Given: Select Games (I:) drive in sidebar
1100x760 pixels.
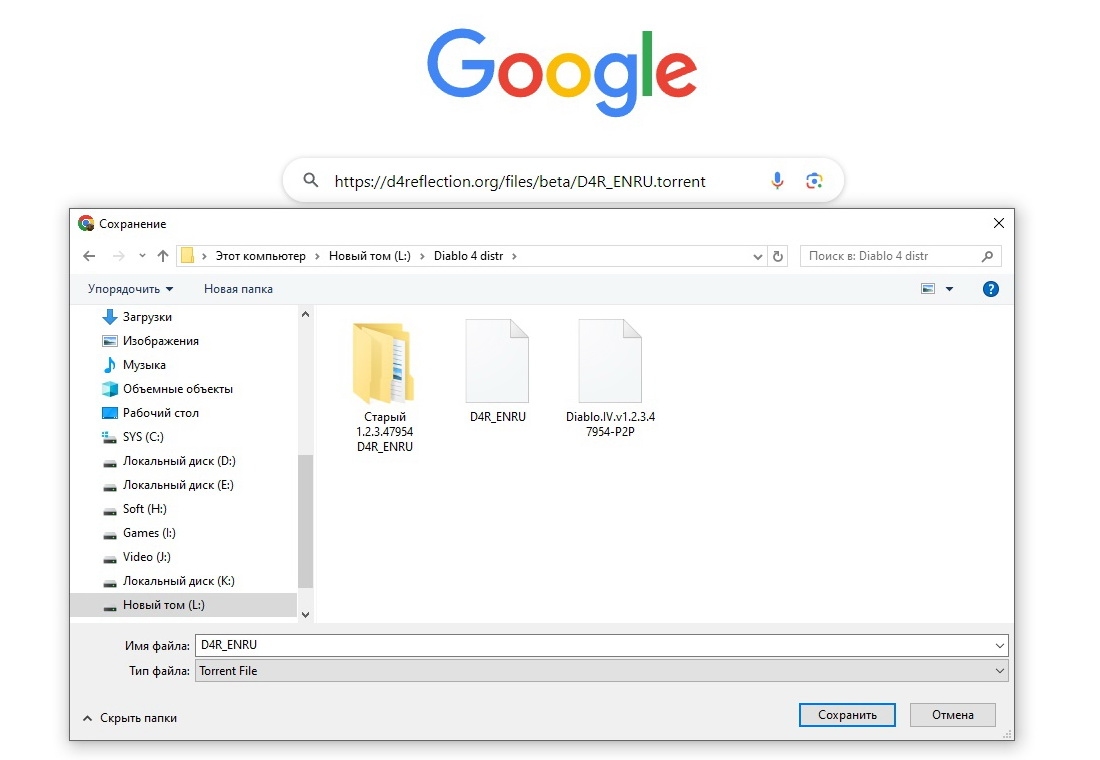Looking at the screenshot, I should [x=149, y=533].
